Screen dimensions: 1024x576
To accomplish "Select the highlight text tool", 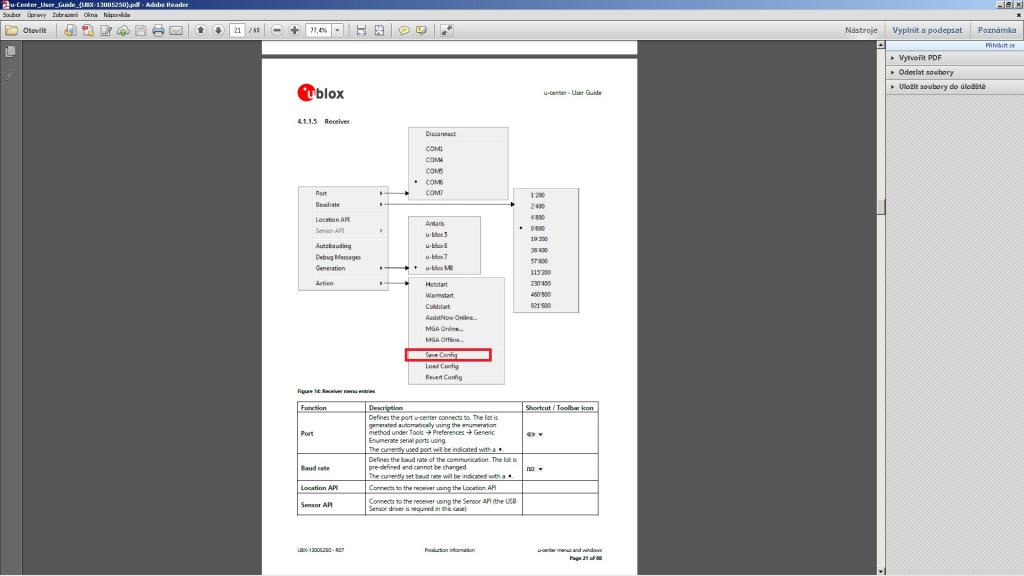I will click(x=422, y=30).
